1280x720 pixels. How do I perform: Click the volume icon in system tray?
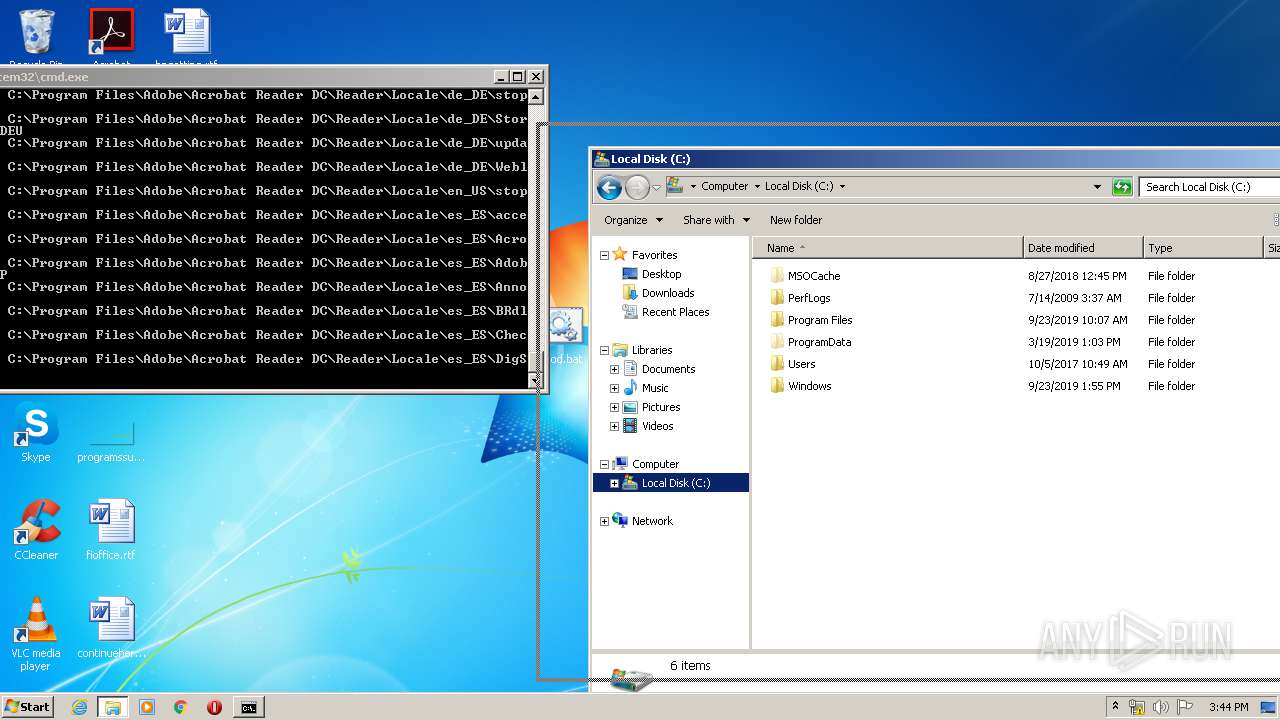(x=1161, y=707)
